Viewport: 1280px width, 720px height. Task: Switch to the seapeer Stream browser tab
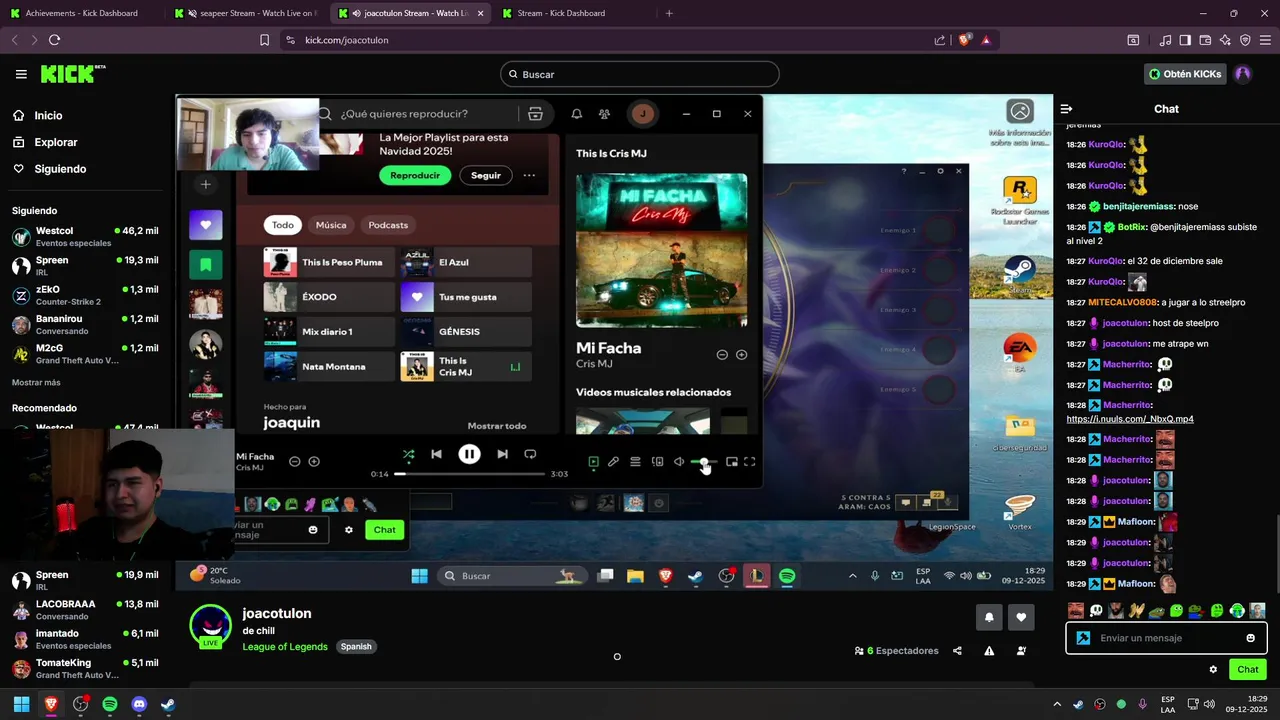[x=244, y=13]
